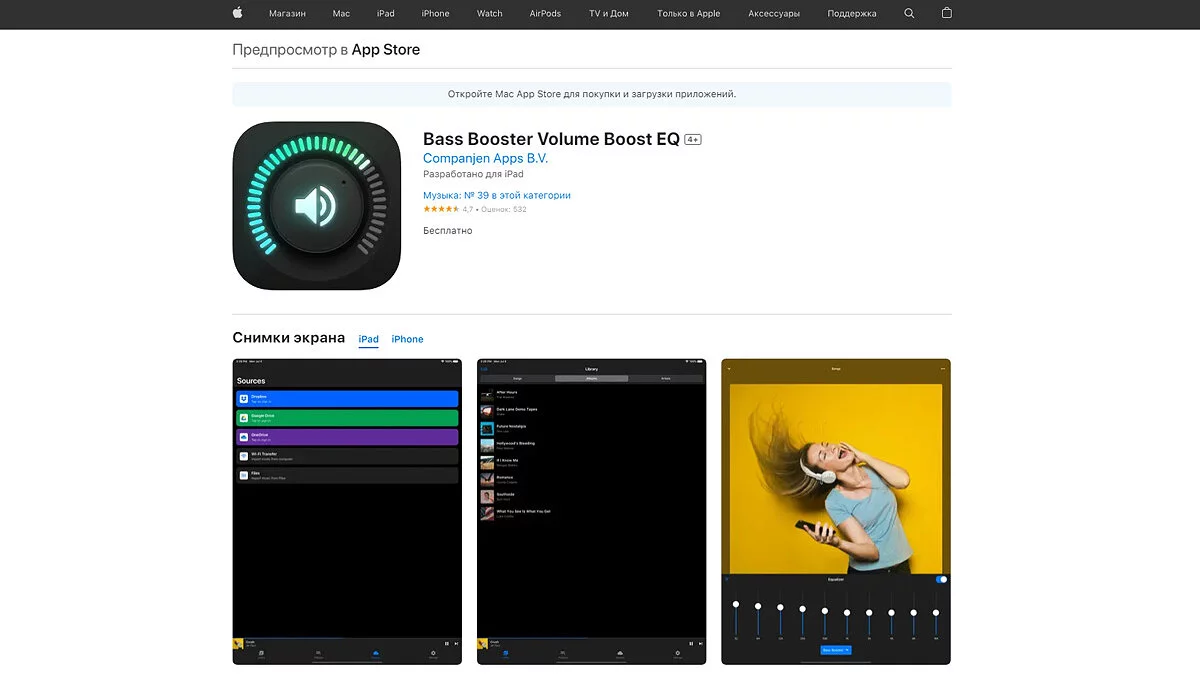Open the Mac menu item
1200x675 pixels.
(x=341, y=14)
